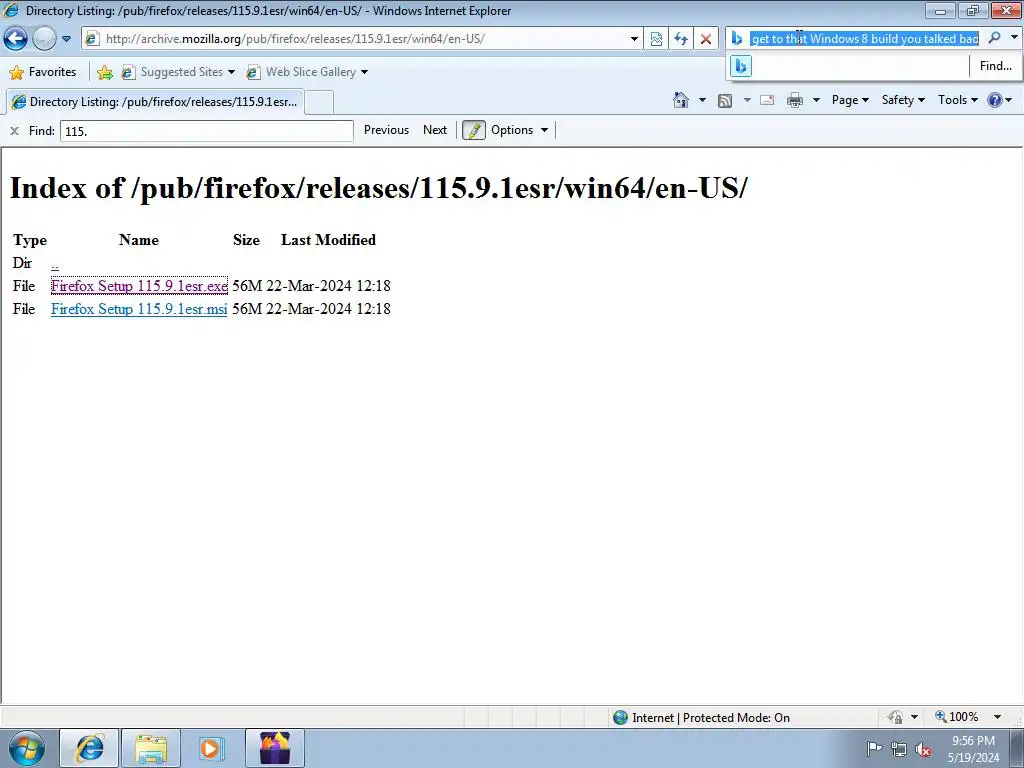This screenshot has width=1024, height=768.
Task: Open the parent directory '..' link
Action: pos(55,264)
